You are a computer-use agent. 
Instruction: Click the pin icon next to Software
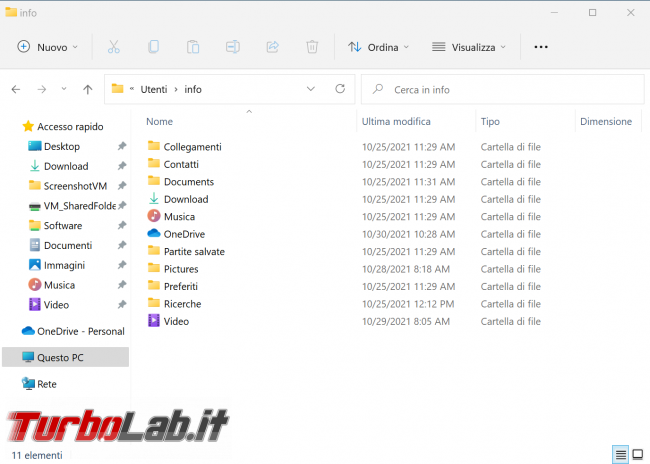tap(121, 225)
